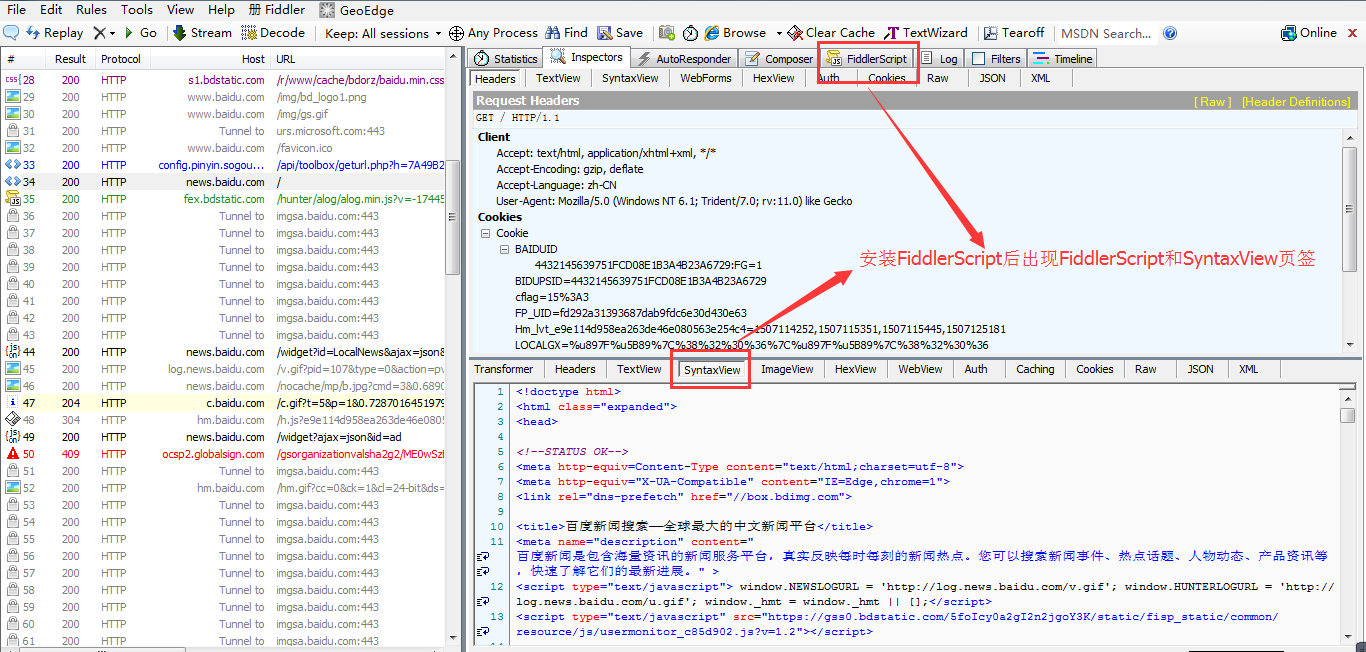Open the View menu
1366x652 pixels.
pos(181,10)
